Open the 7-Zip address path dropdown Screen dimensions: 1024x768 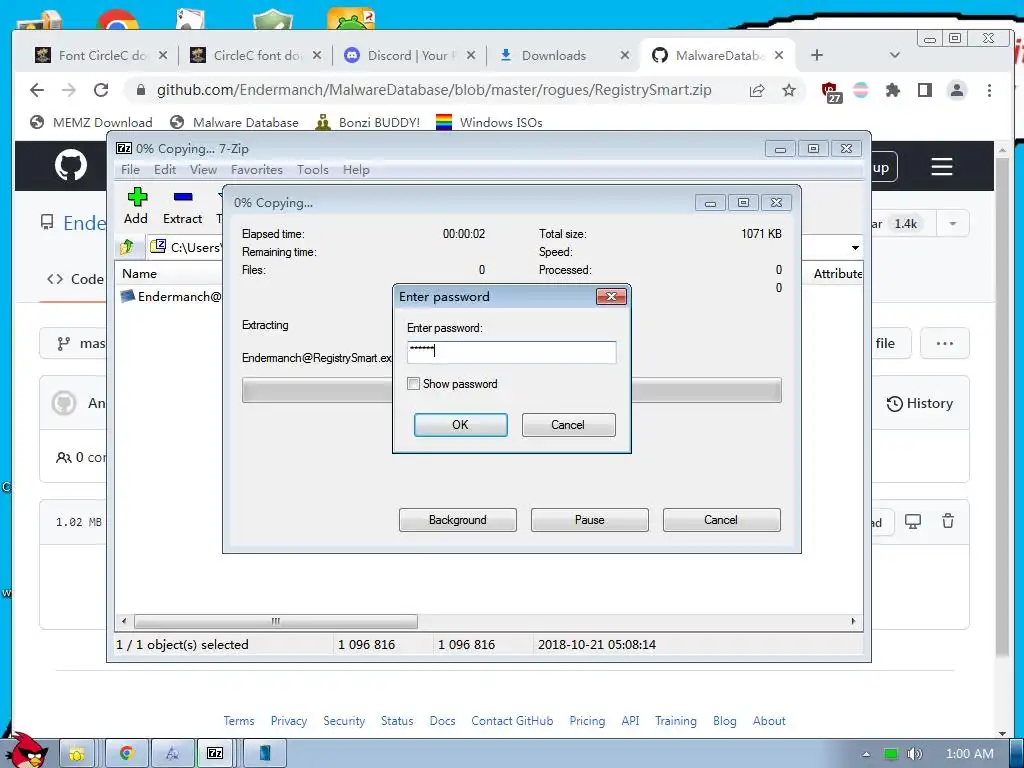[855, 248]
